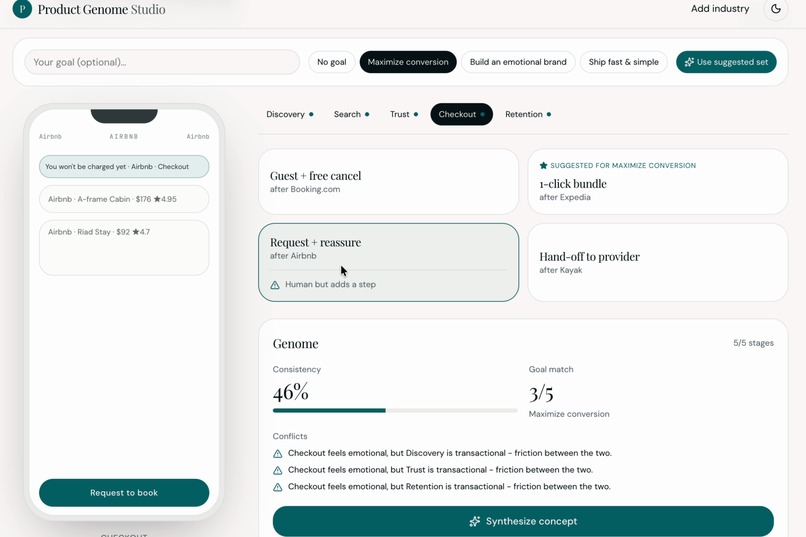Click the sparkle icon in Use suggested set
This screenshot has height=537, width=806.
[689, 62]
